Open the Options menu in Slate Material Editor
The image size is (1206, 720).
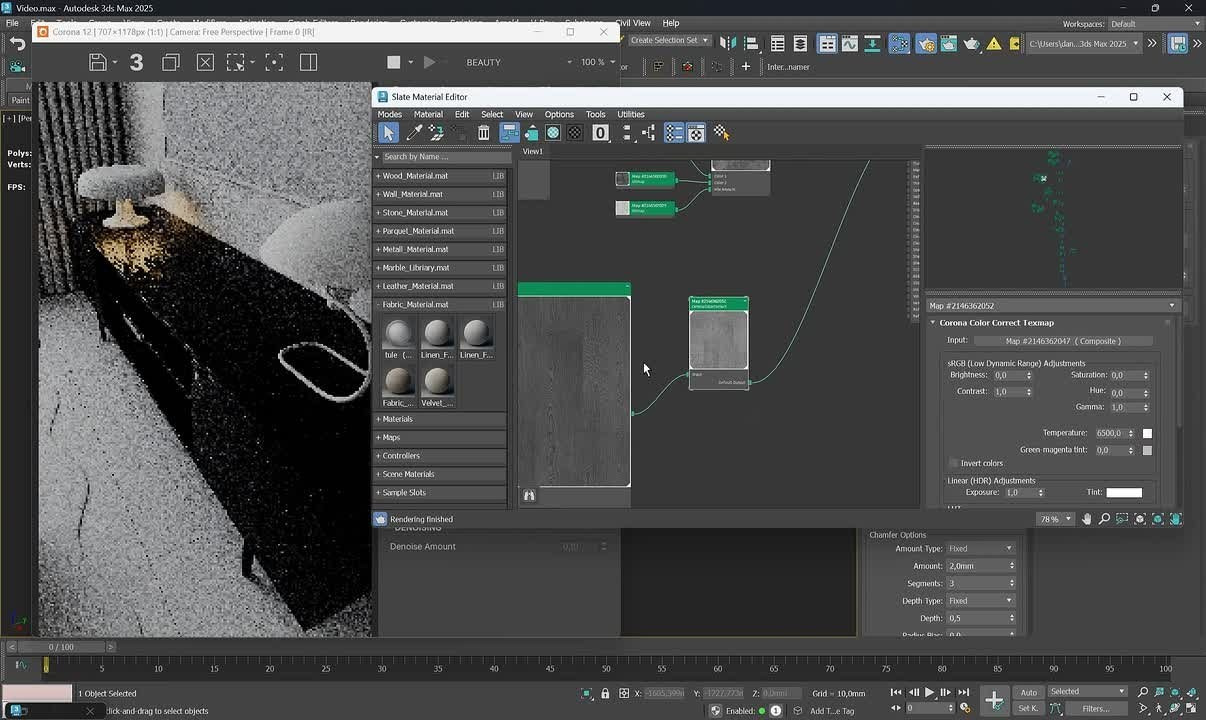(559, 114)
